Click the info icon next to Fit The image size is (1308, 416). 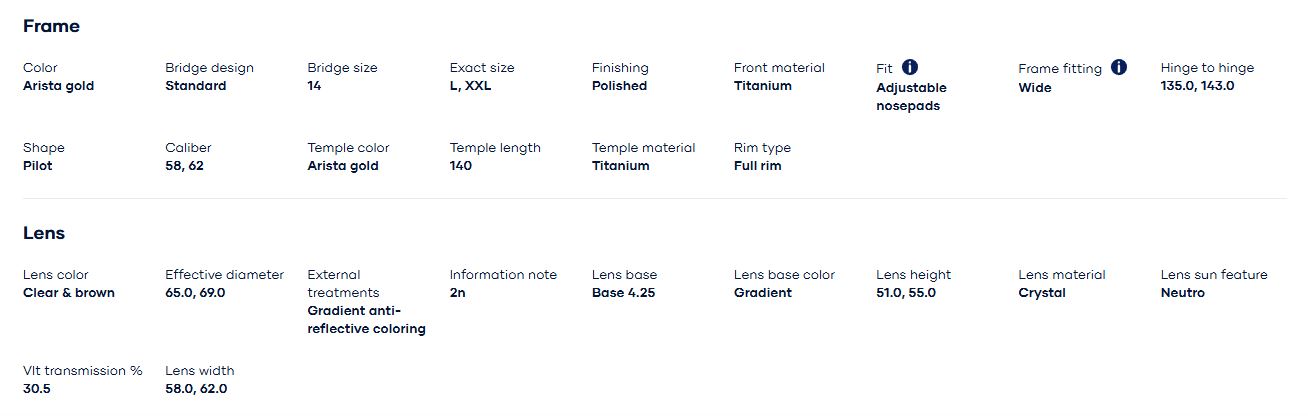(910, 67)
